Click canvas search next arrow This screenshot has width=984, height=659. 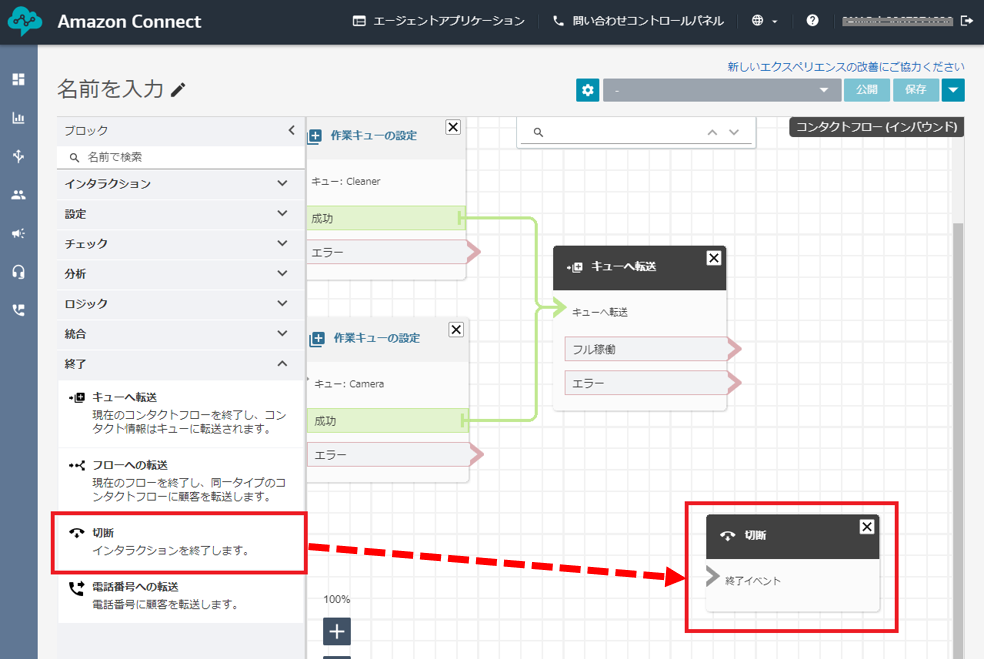(x=734, y=132)
